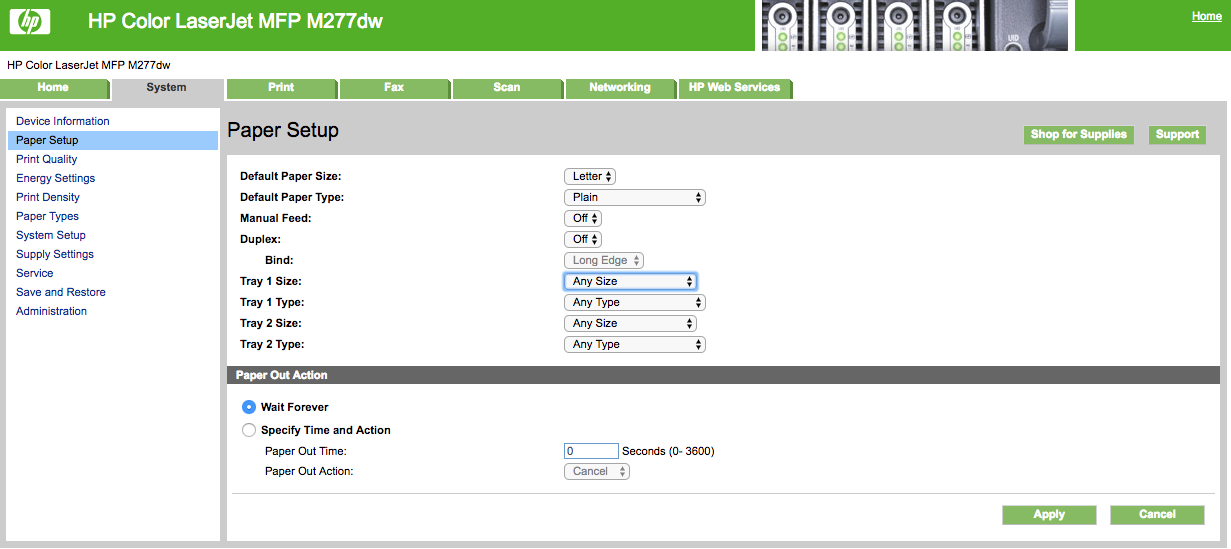
Task: Open Bind Long Edge dropdown
Action: 604,260
